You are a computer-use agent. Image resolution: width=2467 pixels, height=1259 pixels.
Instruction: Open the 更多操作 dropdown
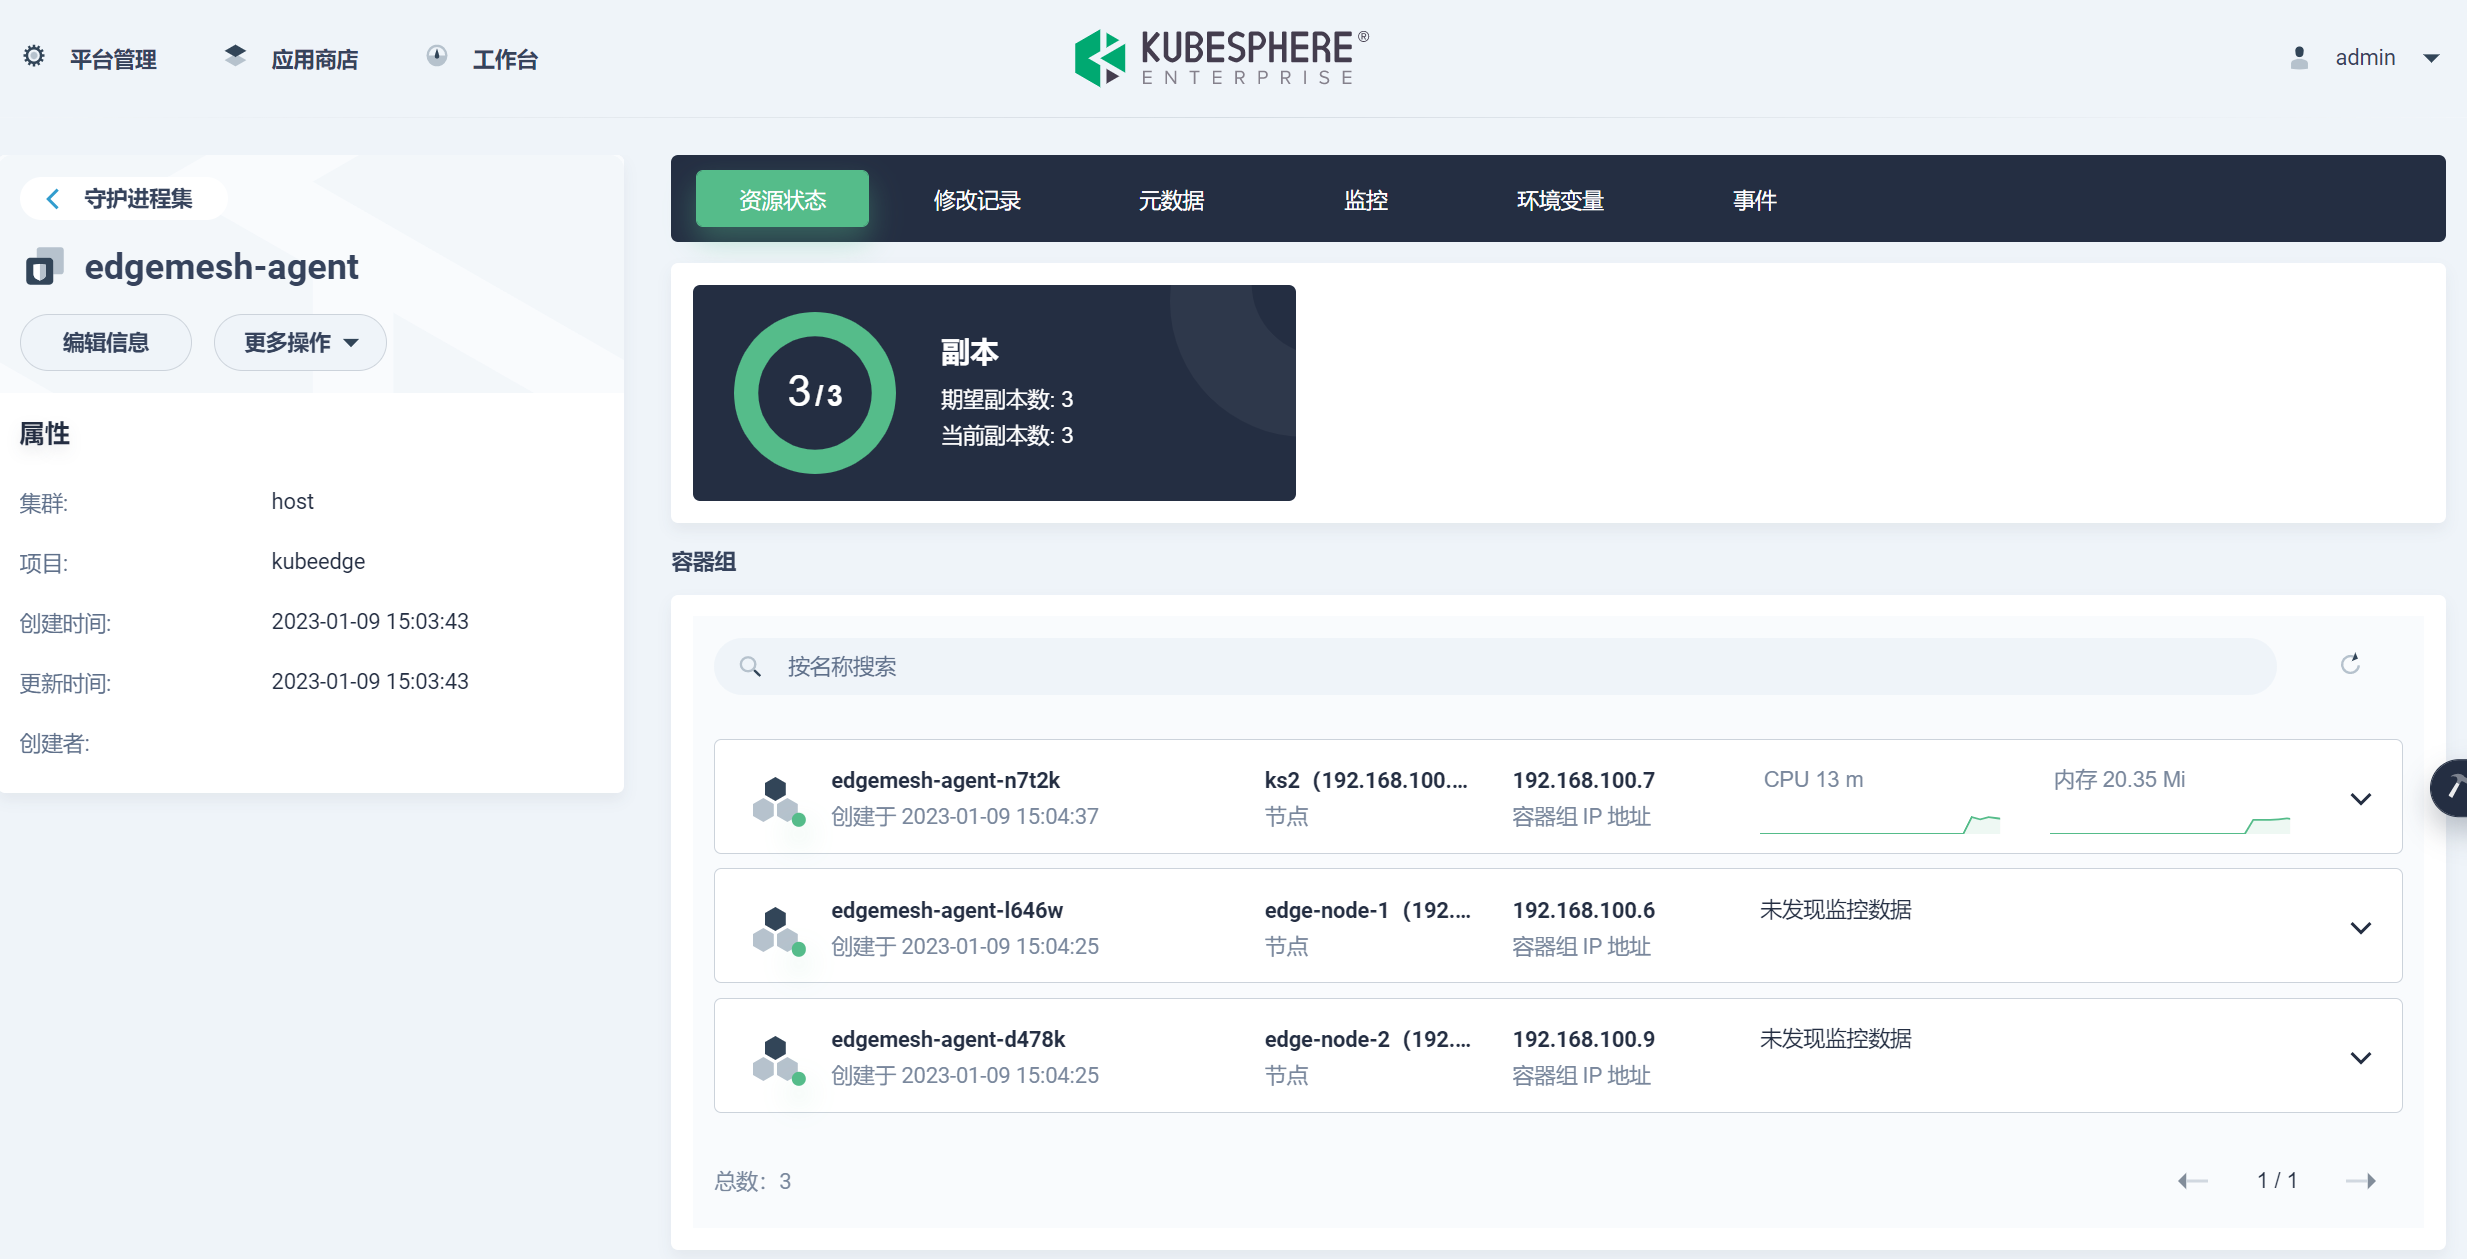pyautogui.click(x=299, y=342)
